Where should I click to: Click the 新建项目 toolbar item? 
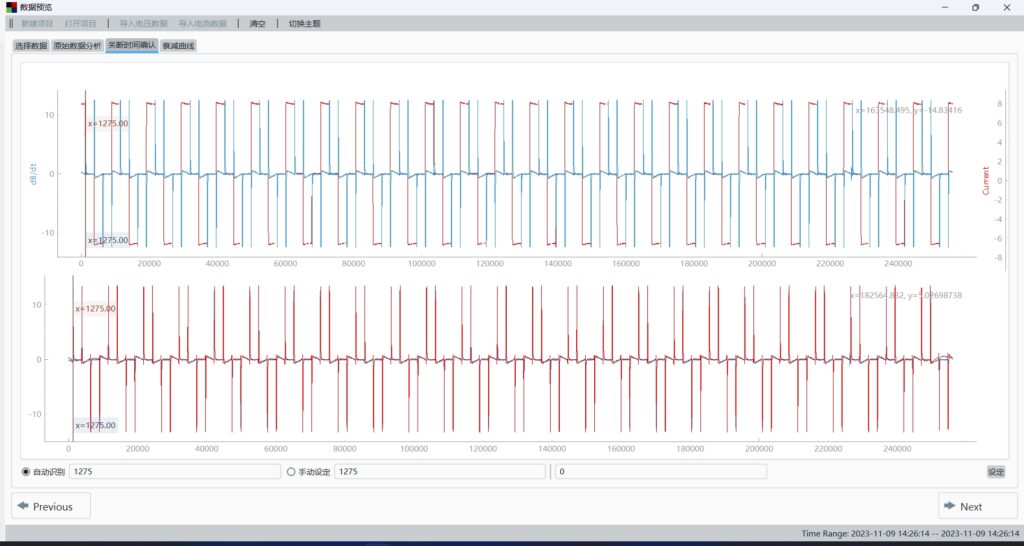click(x=37, y=23)
